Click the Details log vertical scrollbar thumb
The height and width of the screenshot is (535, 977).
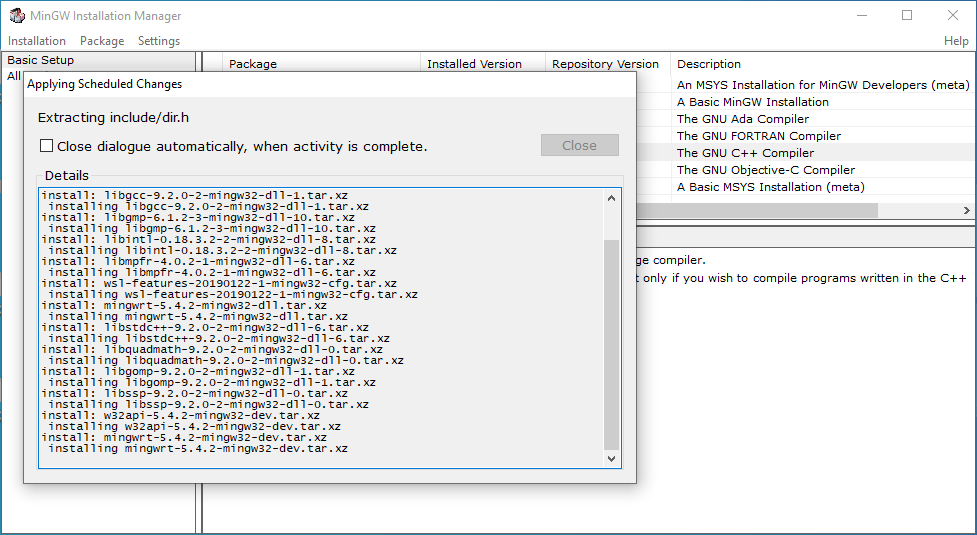coord(611,344)
